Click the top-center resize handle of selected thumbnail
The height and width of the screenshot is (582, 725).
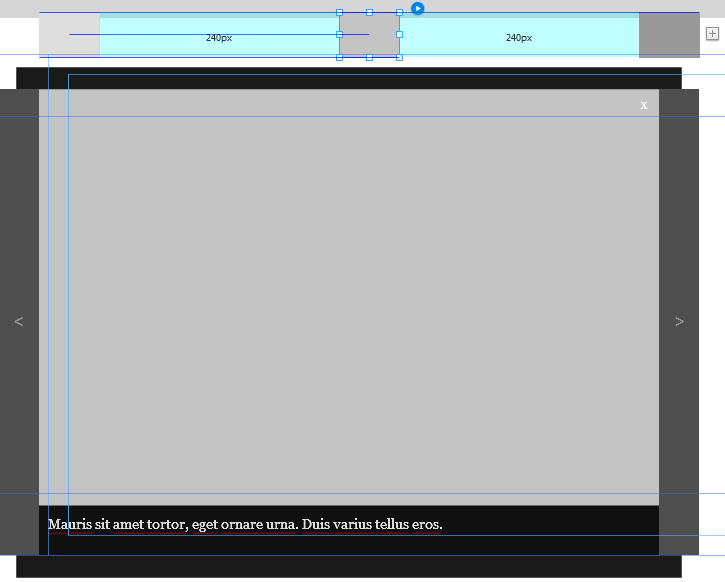[369, 12]
